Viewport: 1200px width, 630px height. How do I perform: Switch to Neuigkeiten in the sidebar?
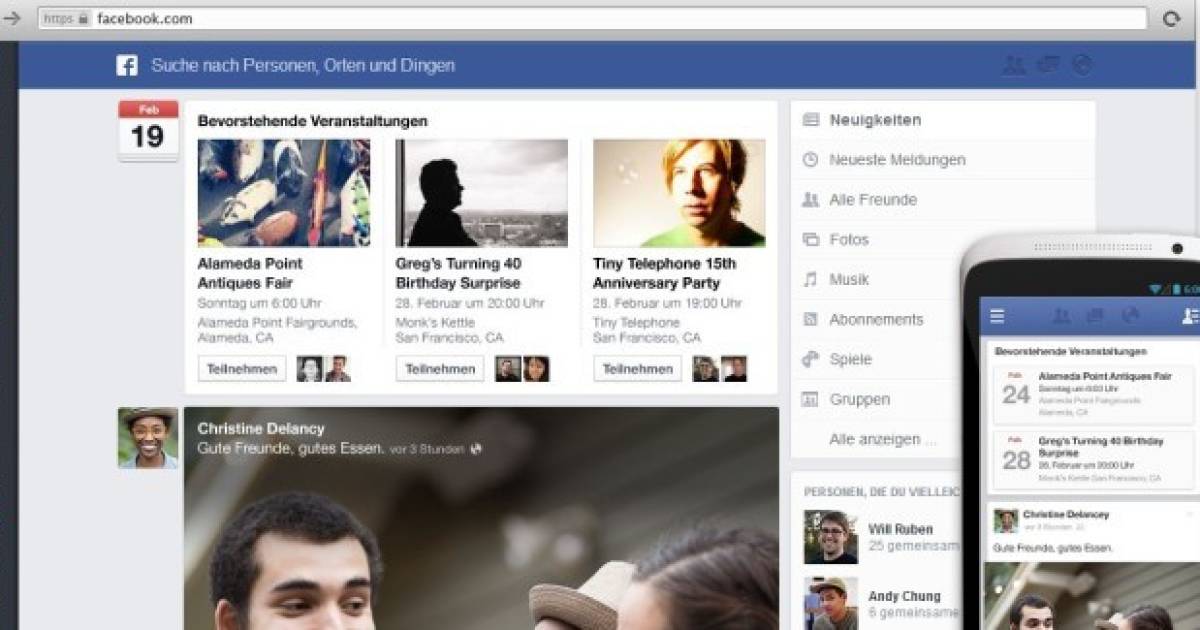[x=874, y=119]
